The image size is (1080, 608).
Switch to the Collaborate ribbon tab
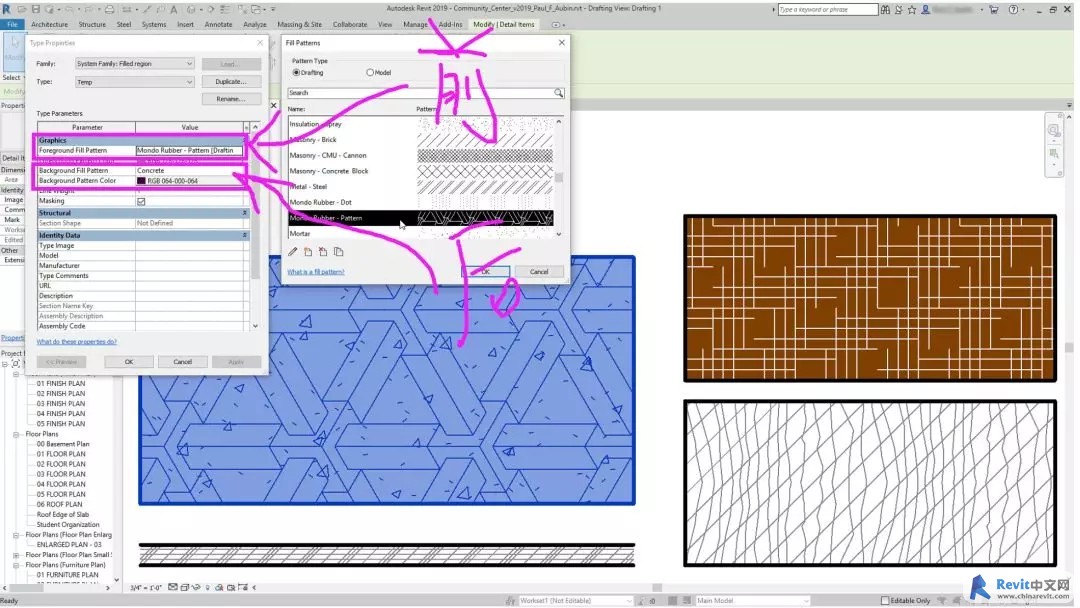350,24
